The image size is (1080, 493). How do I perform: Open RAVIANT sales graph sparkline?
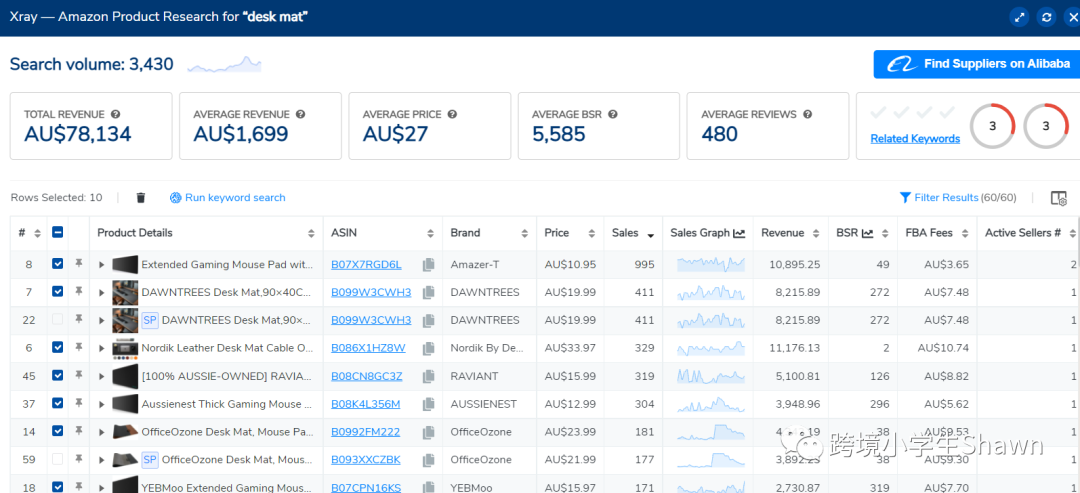click(711, 376)
